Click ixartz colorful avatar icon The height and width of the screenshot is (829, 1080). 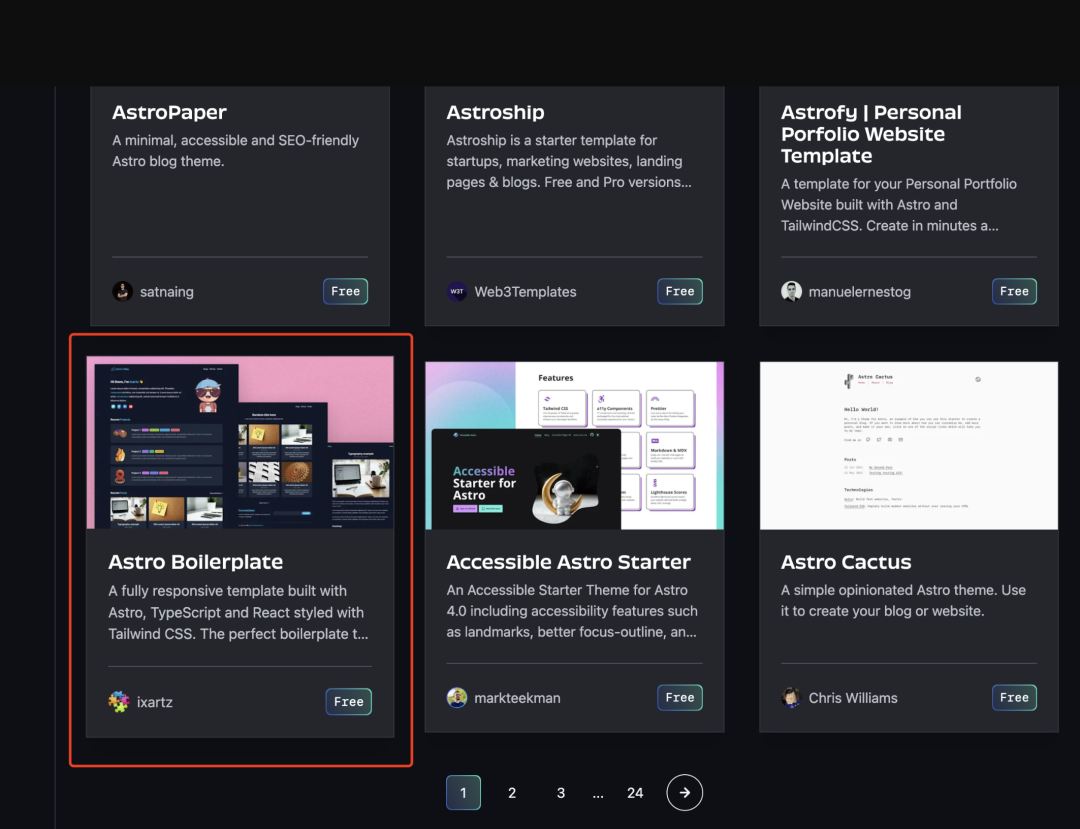(119, 702)
